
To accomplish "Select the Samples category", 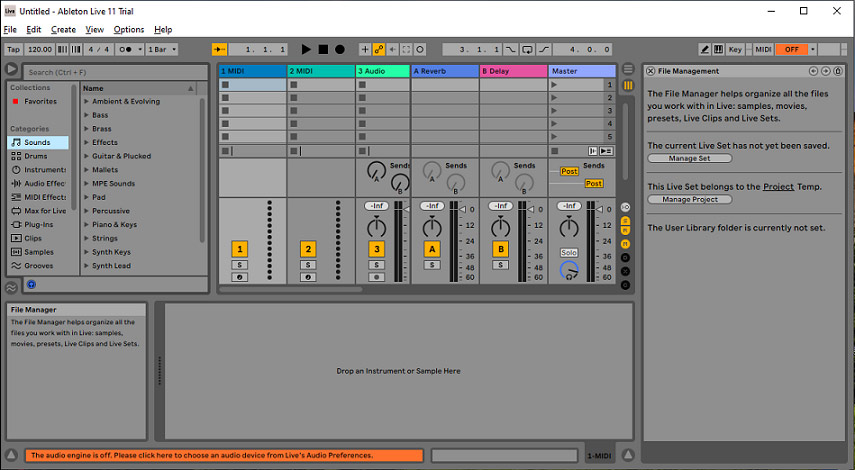I will pyautogui.click(x=38, y=252).
